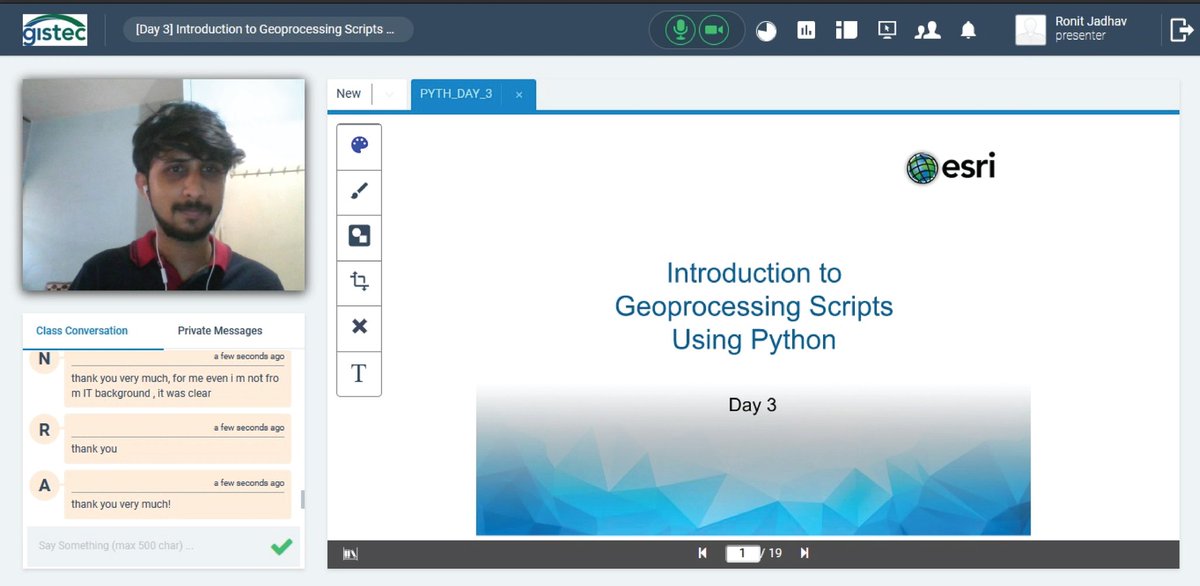Click the New whiteboard tab

pyautogui.click(x=349, y=94)
